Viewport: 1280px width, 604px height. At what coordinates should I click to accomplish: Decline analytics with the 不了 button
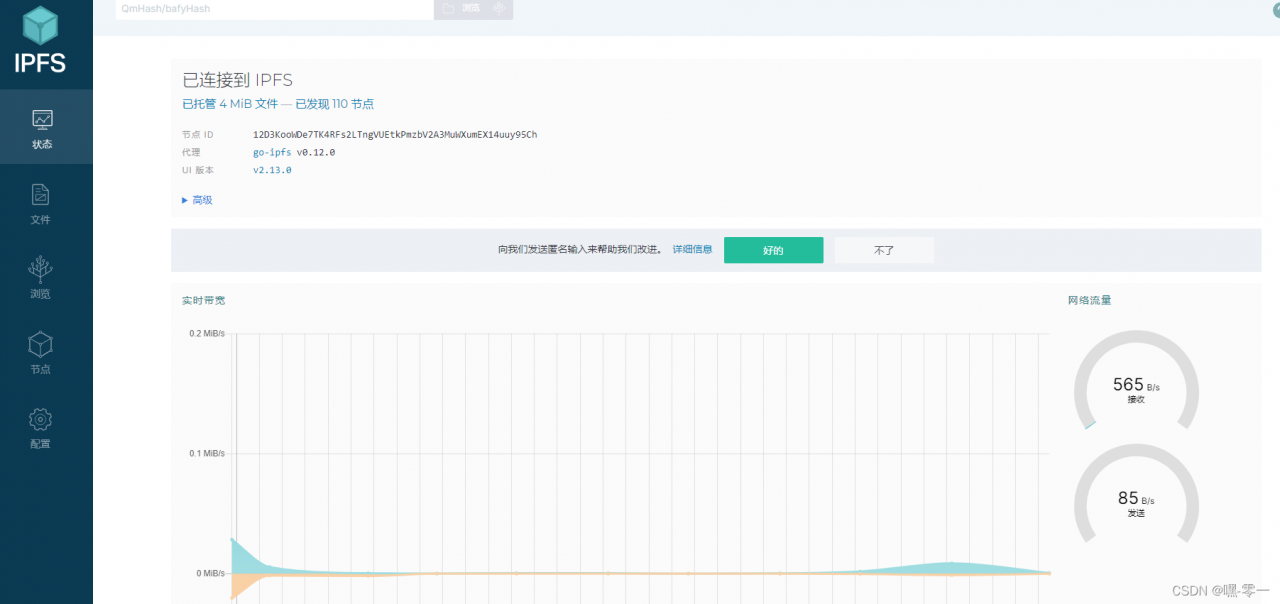coord(884,250)
